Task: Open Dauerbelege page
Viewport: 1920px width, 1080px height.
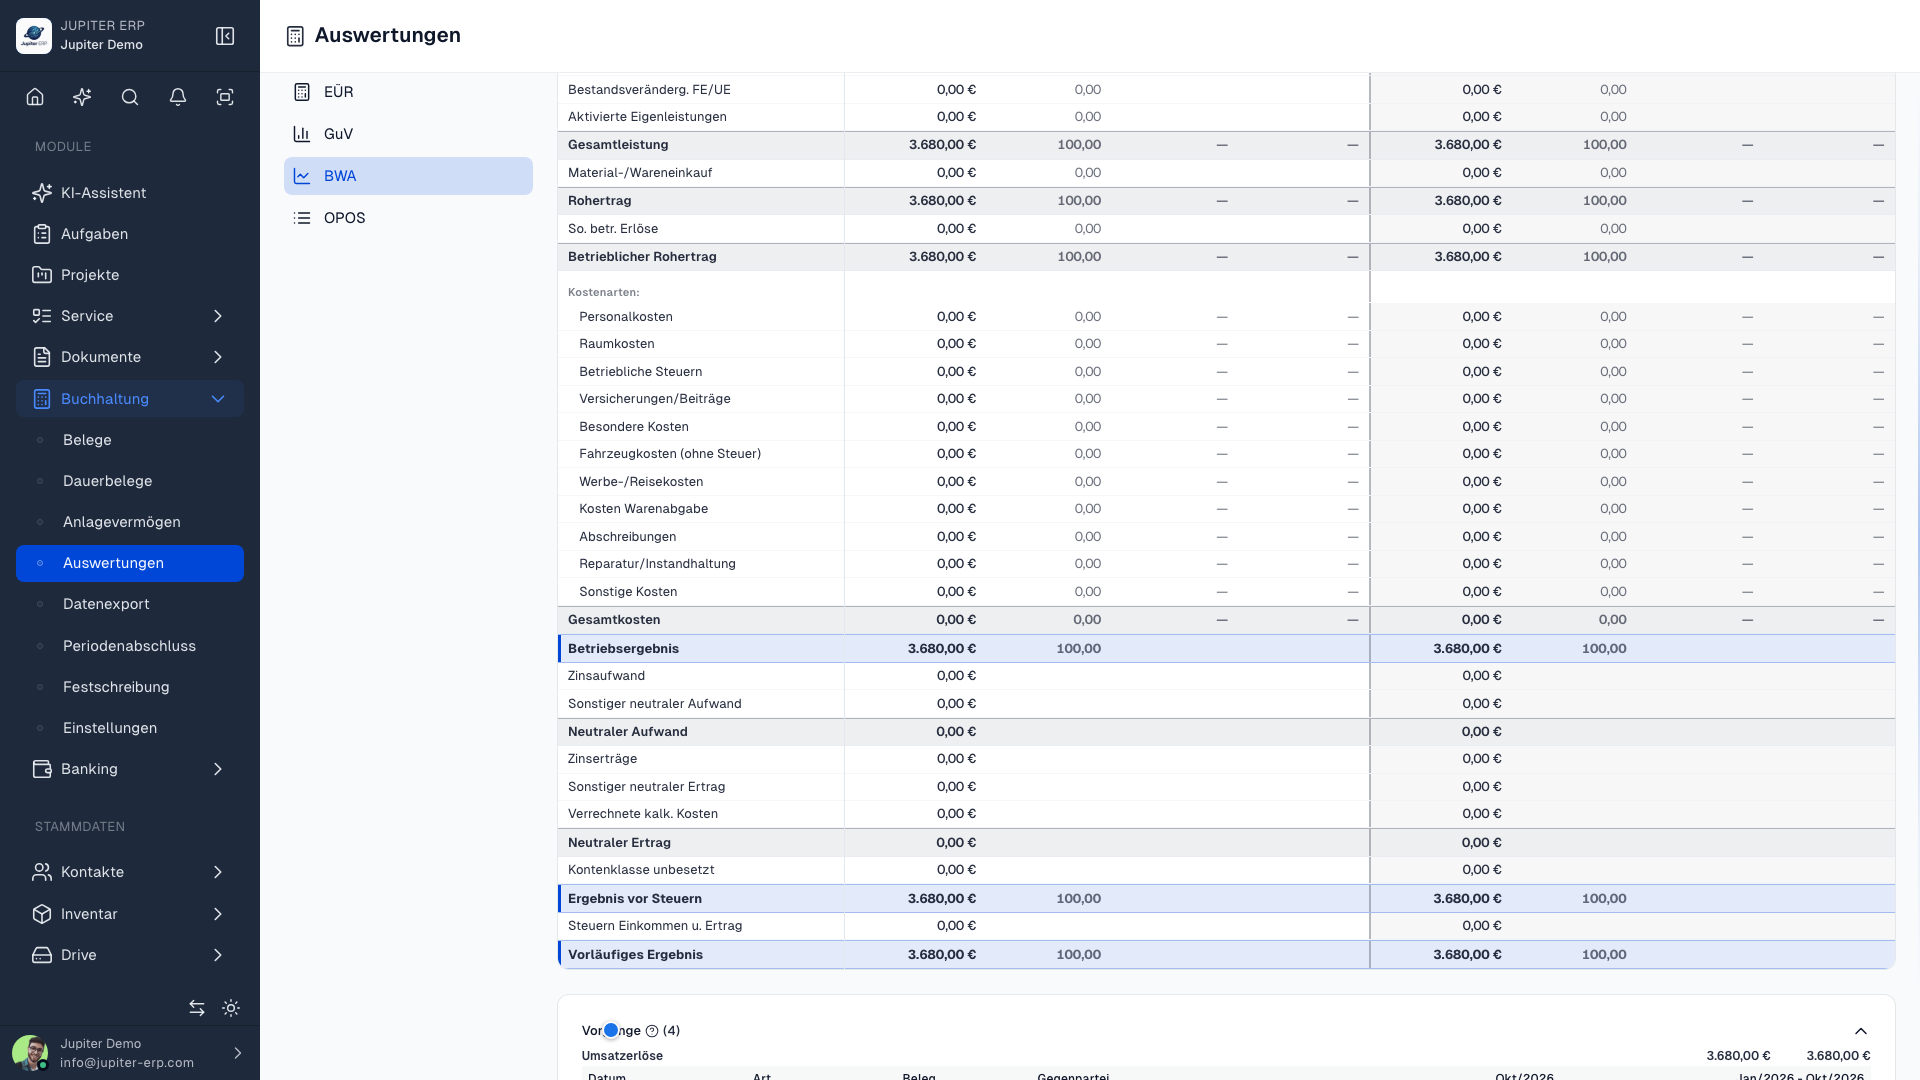Action: 130,481
